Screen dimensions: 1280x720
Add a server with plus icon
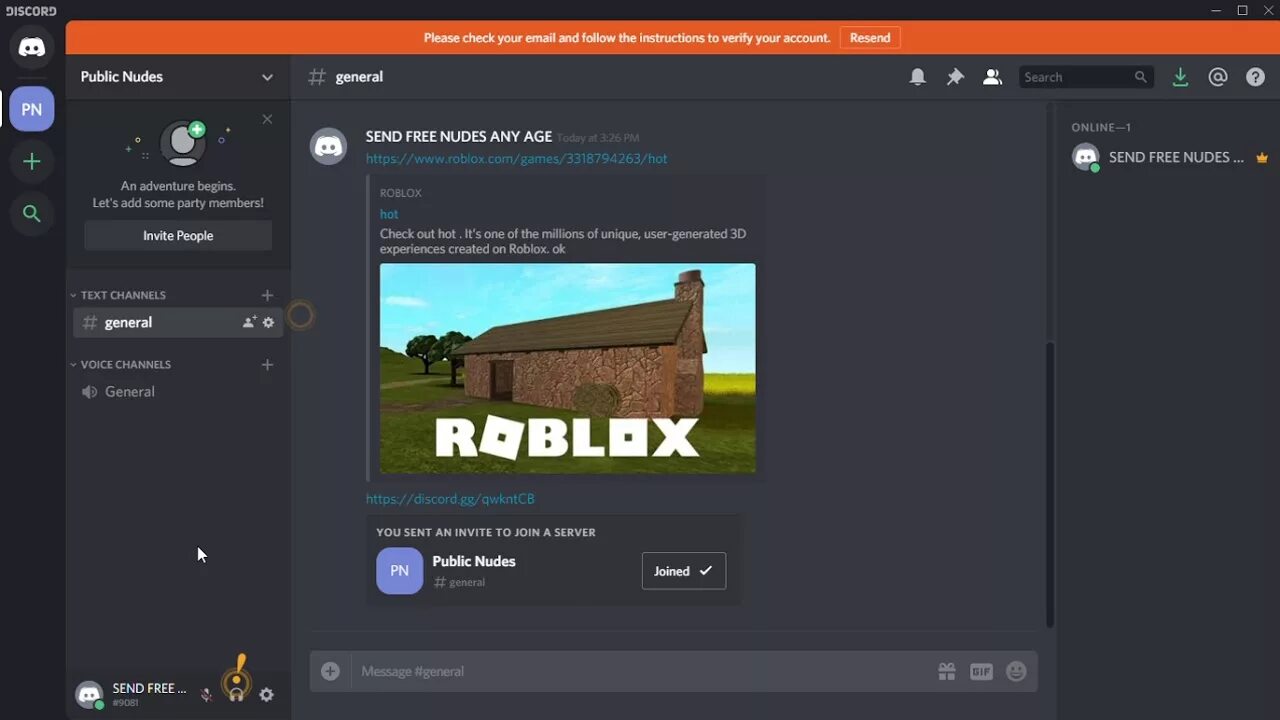[32, 161]
